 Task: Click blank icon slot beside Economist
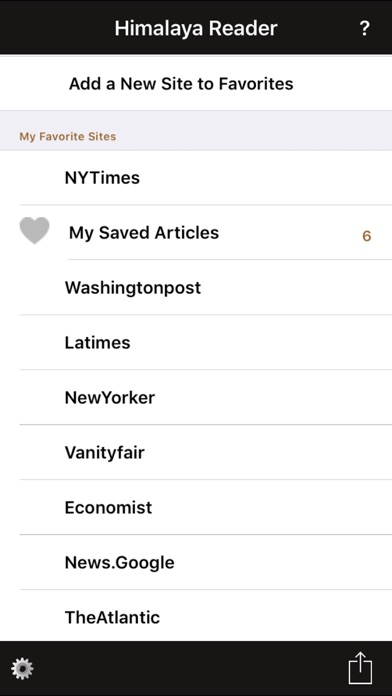[x=34, y=507]
